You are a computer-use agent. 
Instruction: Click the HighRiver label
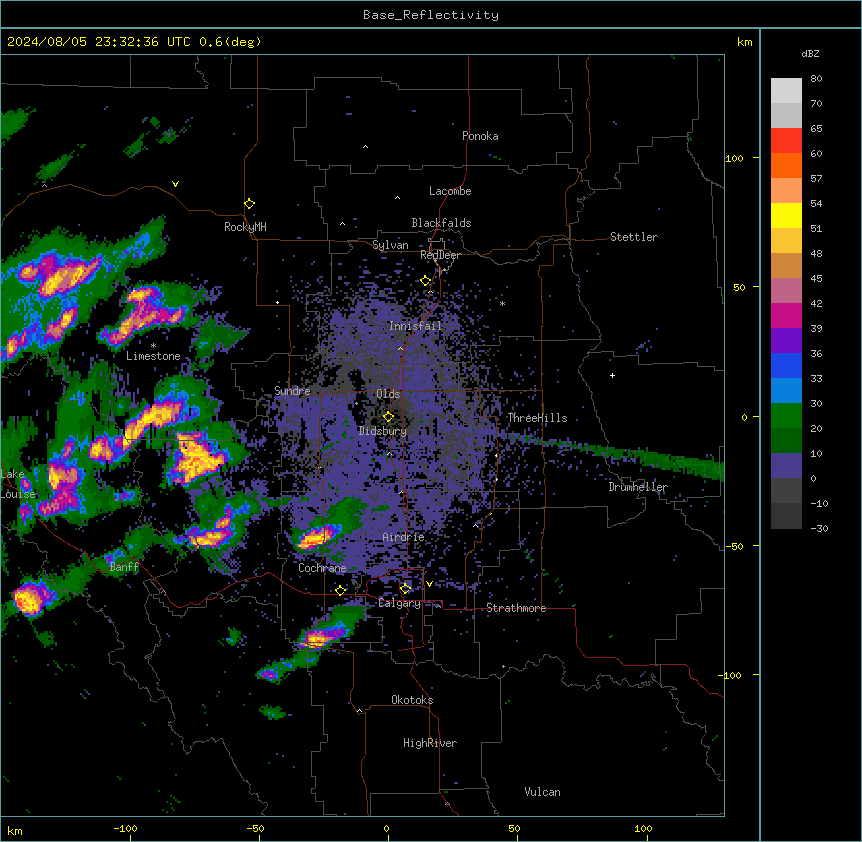coord(430,743)
